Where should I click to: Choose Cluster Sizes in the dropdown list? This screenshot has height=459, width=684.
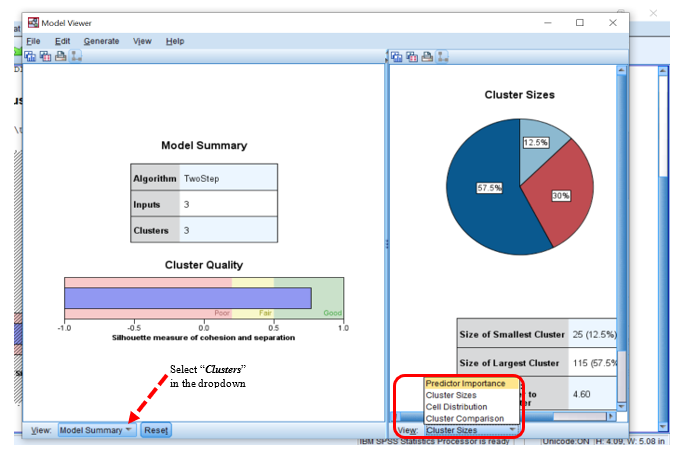click(x=471, y=395)
